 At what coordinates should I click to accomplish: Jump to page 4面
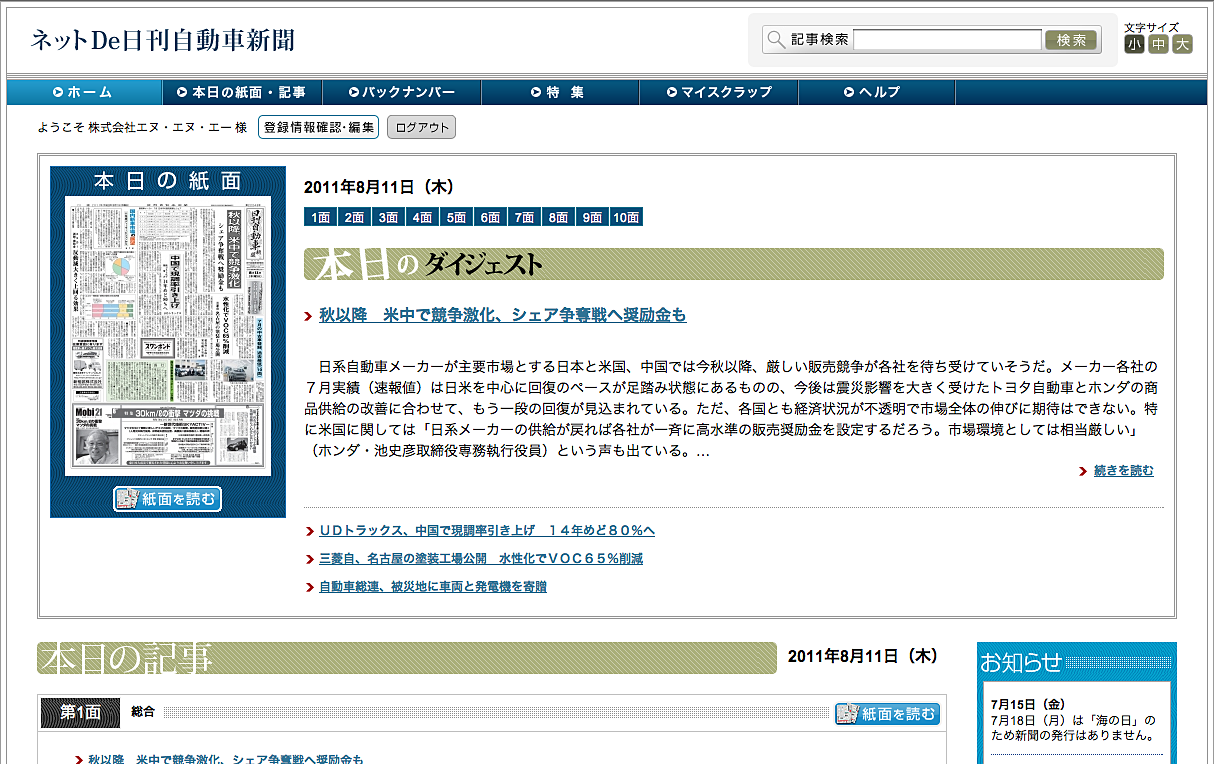[x=422, y=217]
